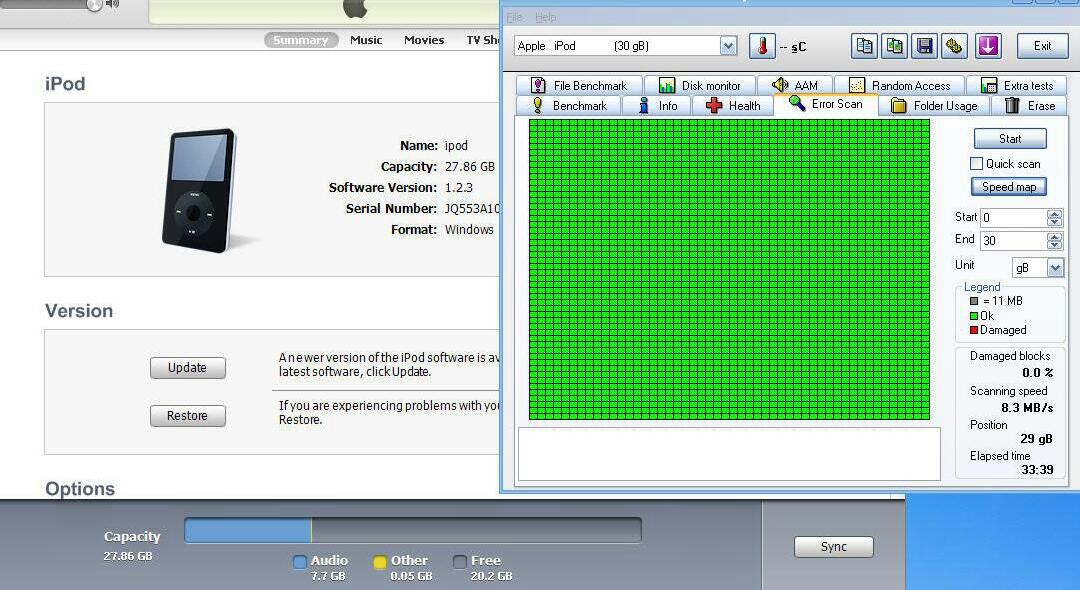Screen dimensions: 1080x590
Task: Click the thermometer temperature icon
Action: click(762, 46)
